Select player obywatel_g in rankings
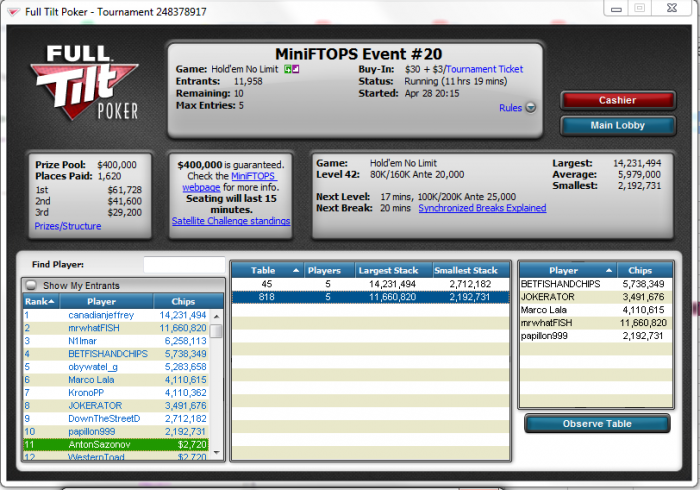Image resolution: width=700 pixels, height=490 pixels. click(x=116, y=367)
